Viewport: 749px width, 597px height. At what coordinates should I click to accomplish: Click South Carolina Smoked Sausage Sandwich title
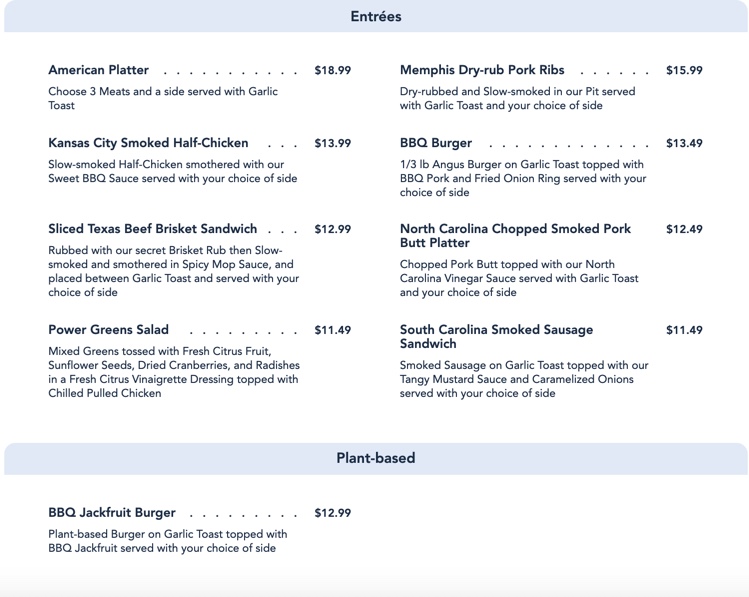(x=496, y=337)
